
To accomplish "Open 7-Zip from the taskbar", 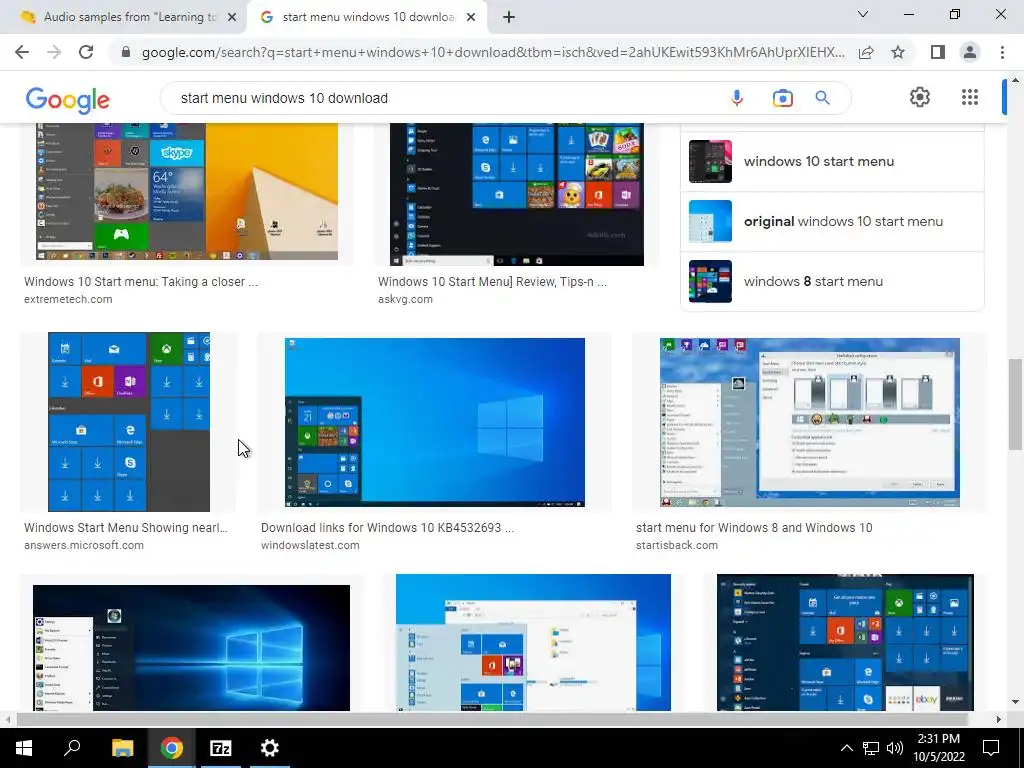I will (x=220, y=748).
